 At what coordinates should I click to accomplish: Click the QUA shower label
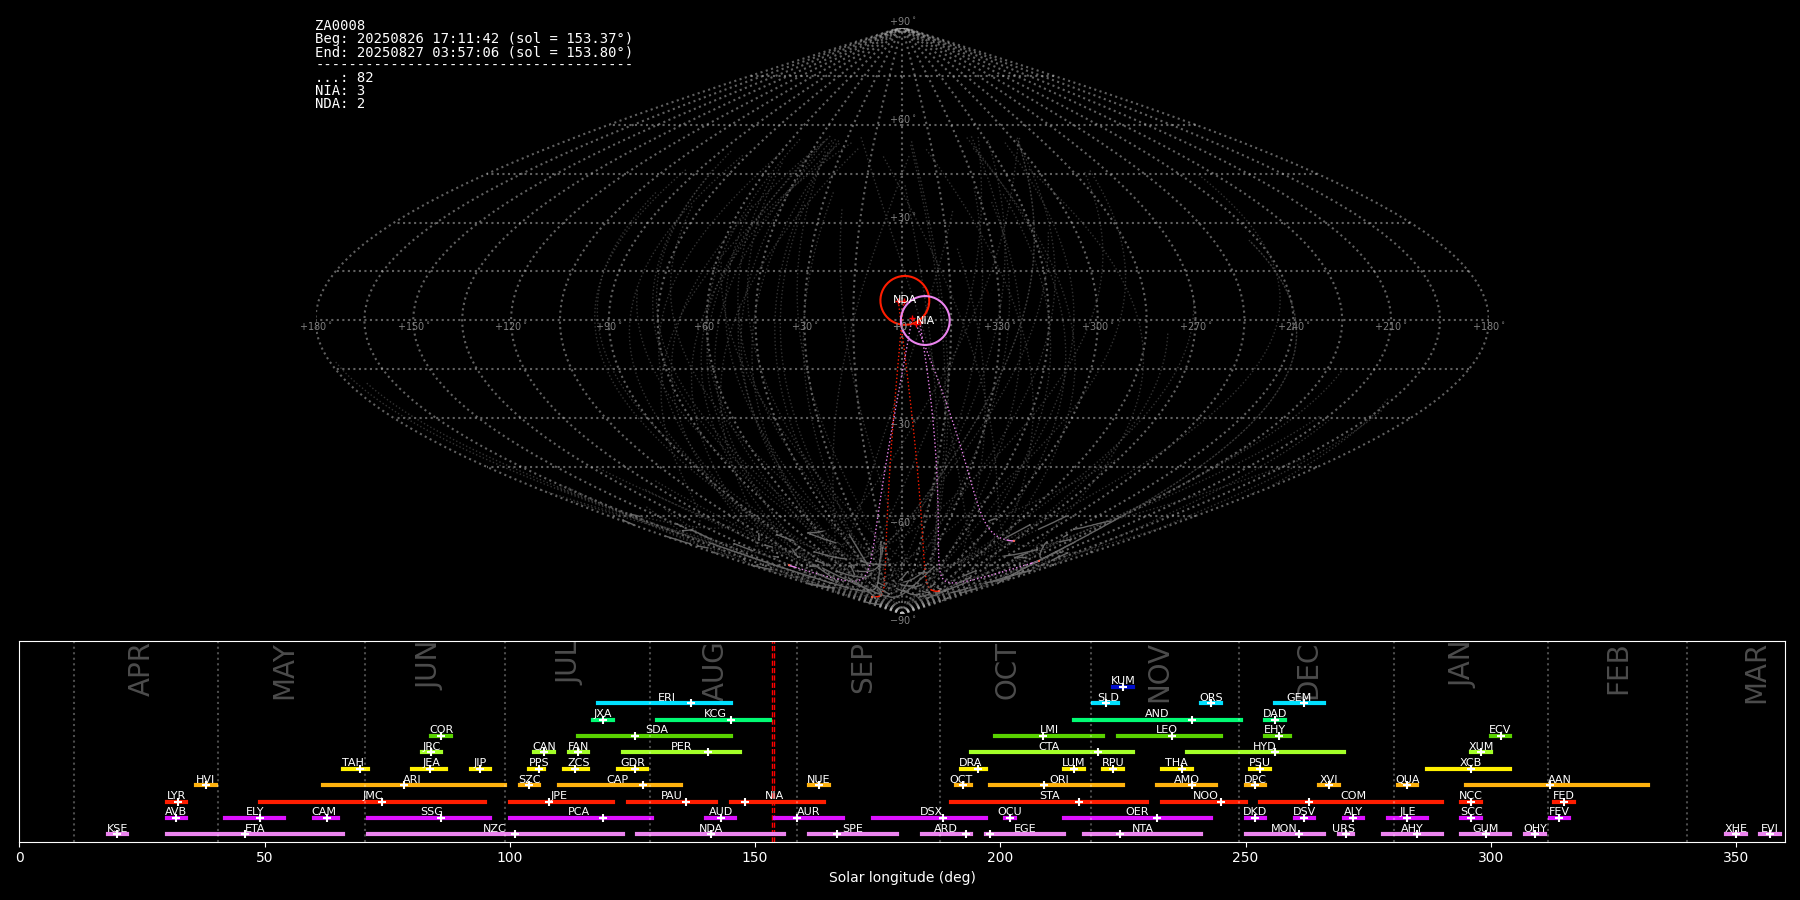1408,779
